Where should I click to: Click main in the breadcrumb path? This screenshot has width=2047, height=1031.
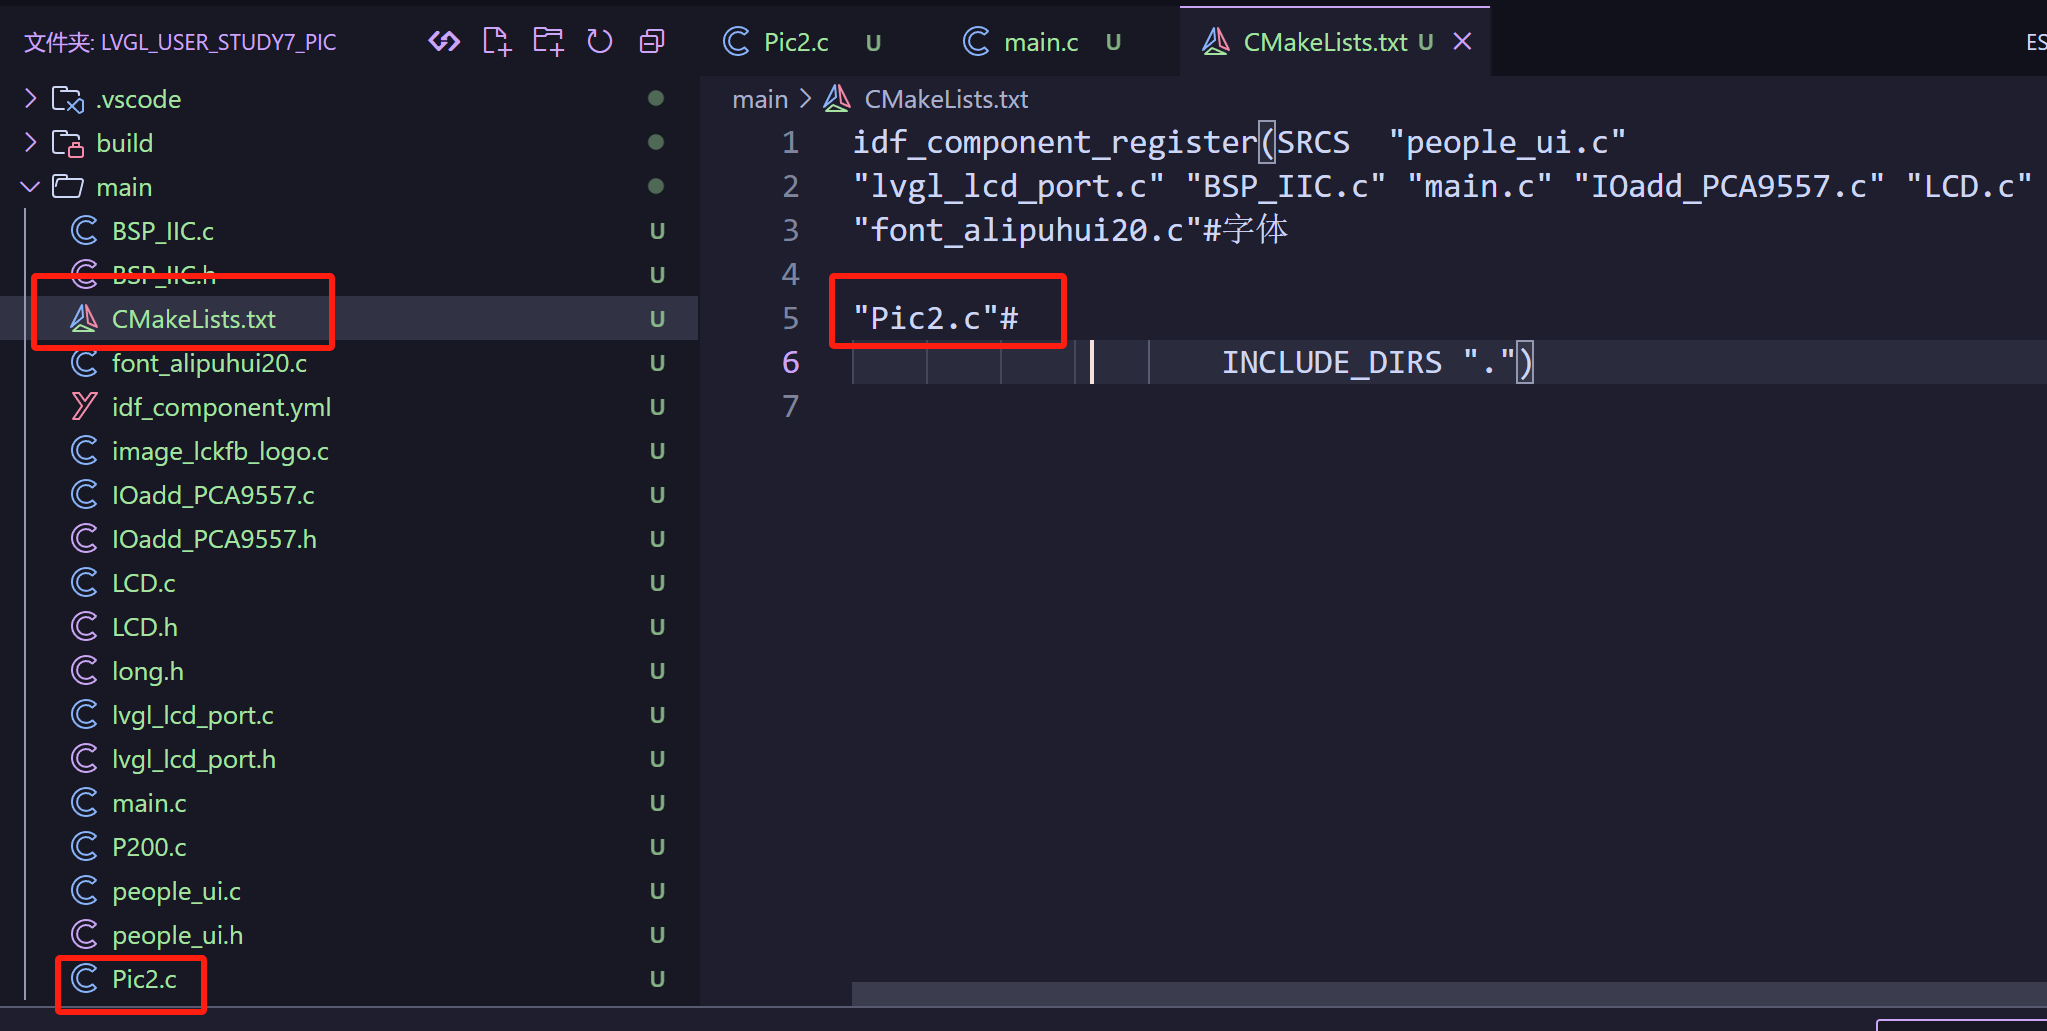click(x=760, y=99)
